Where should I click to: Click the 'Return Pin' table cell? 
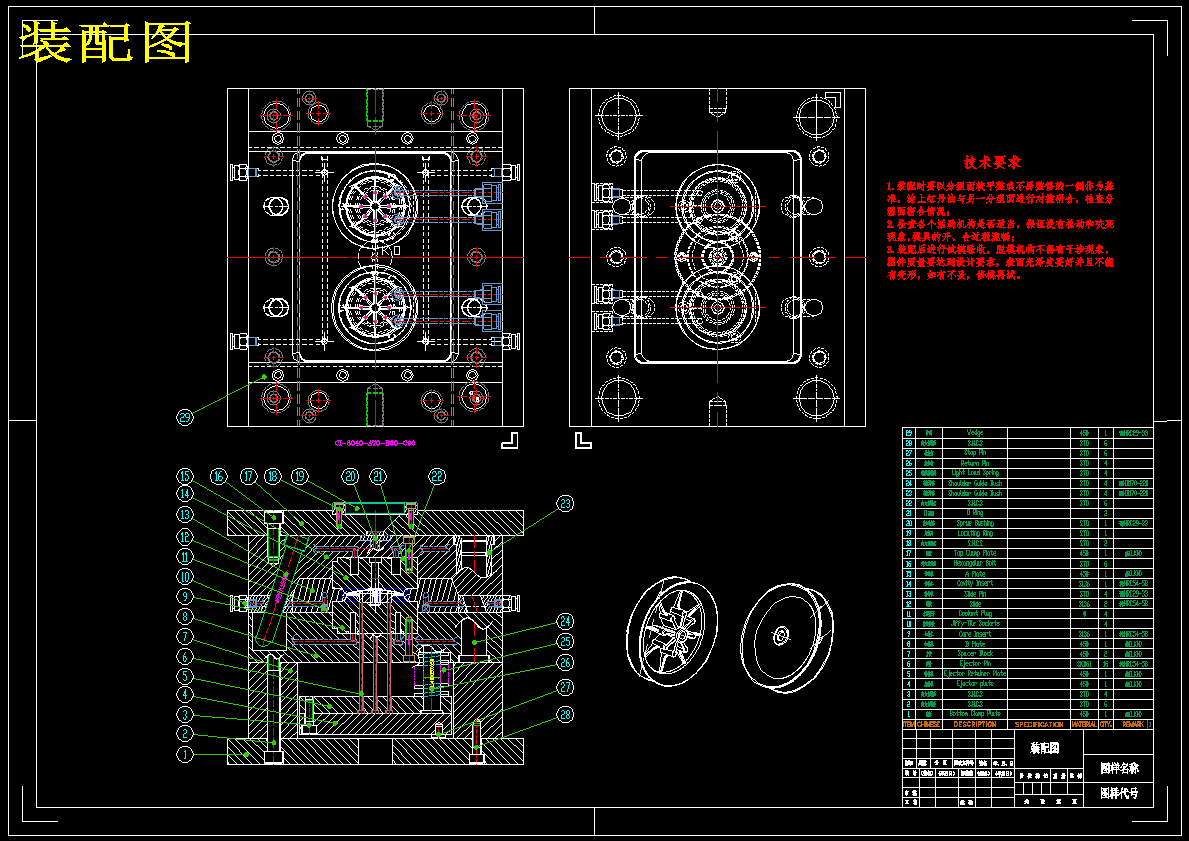click(974, 463)
